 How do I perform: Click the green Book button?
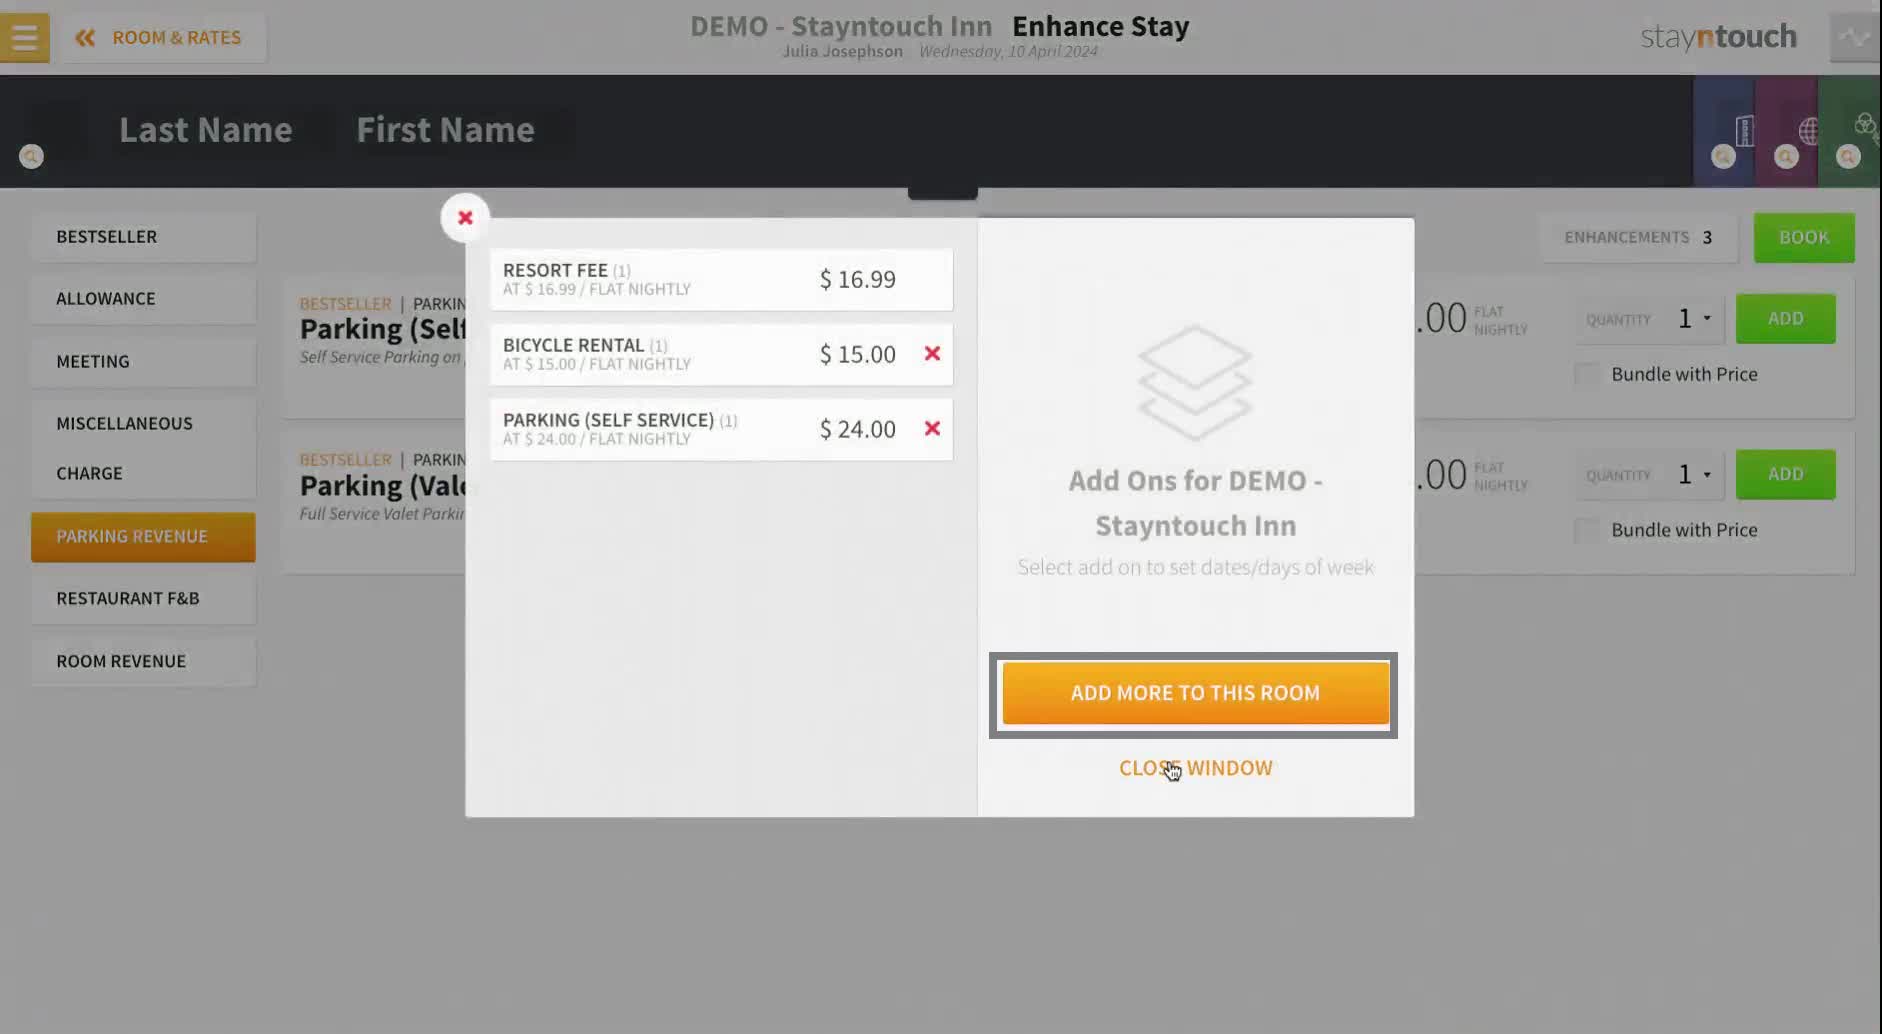[x=1804, y=238]
